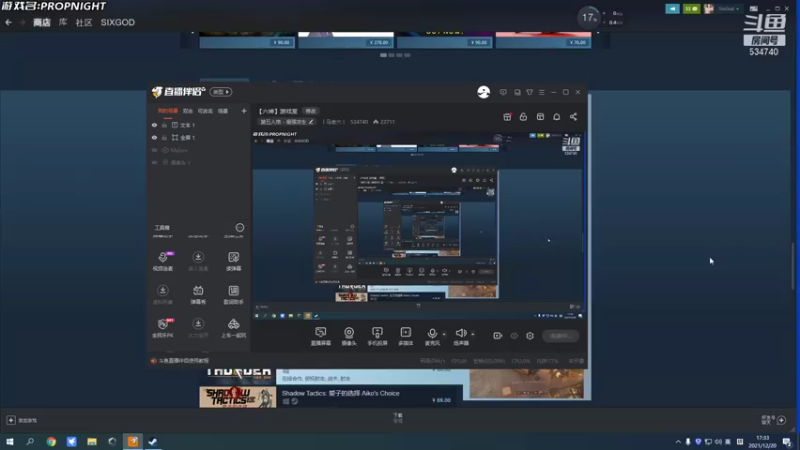Open the 库 library tab in Steam
The height and width of the screenshot is (450, 800).
point(63,22)
